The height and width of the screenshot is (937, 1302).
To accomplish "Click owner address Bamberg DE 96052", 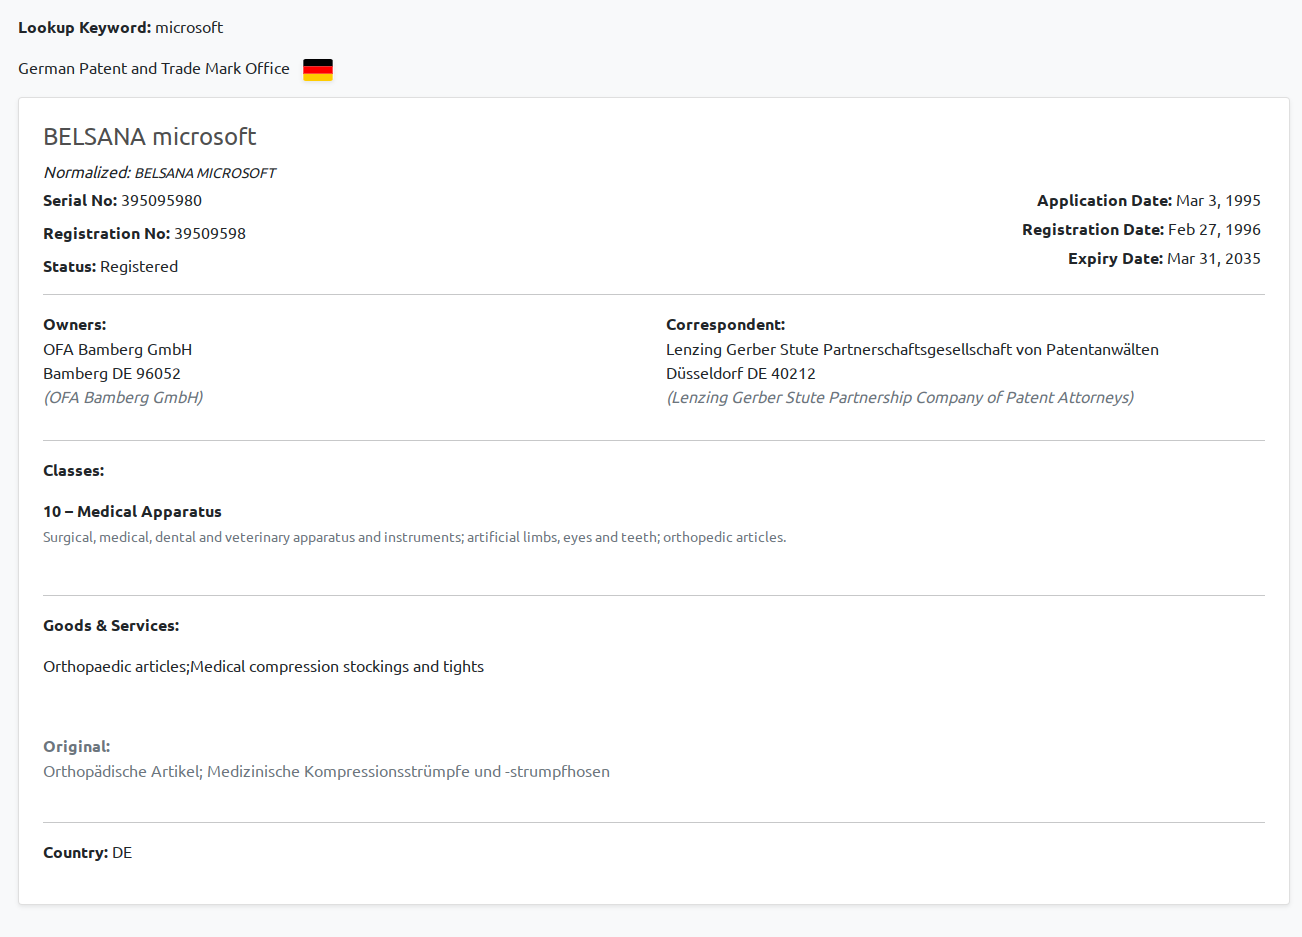I will point(112,373).
